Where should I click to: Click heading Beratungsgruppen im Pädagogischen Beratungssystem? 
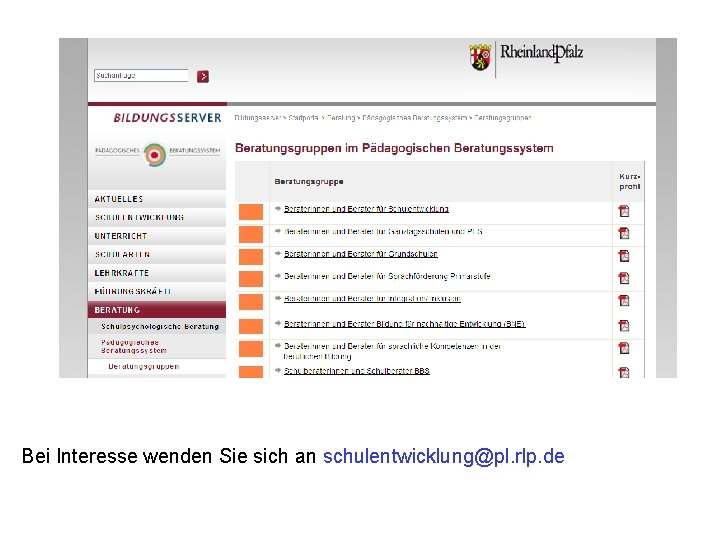(x=394, y=148)
